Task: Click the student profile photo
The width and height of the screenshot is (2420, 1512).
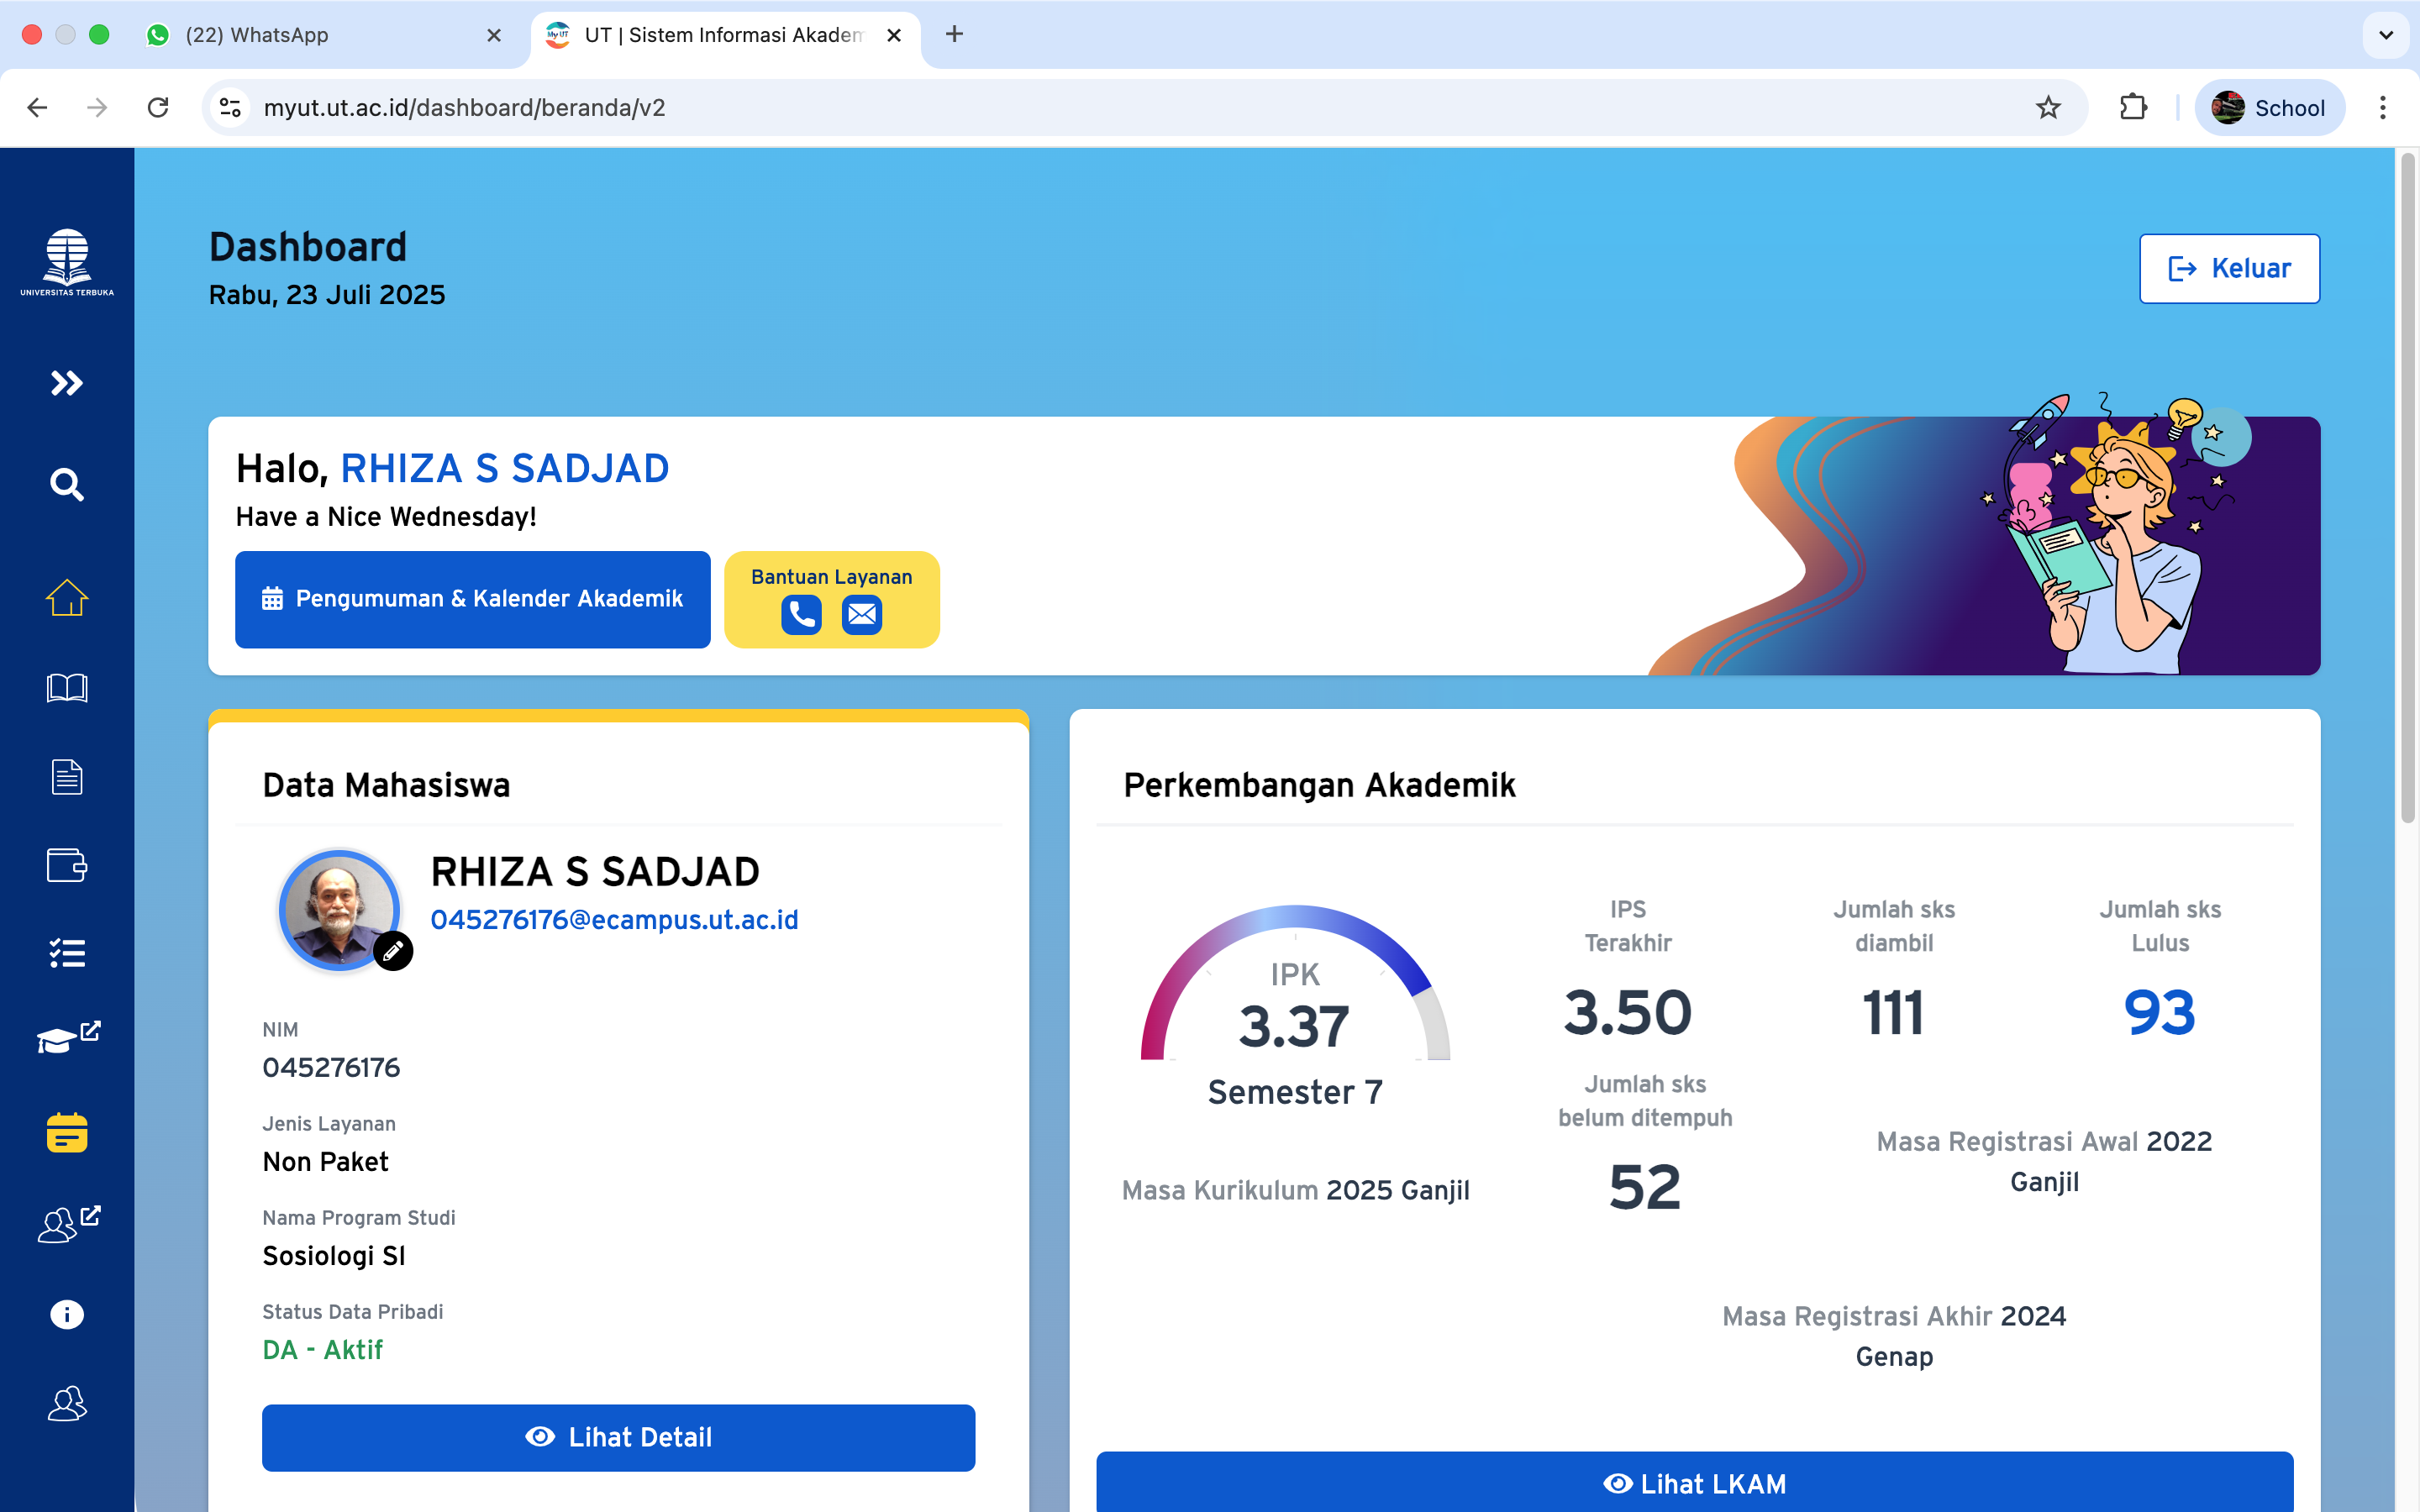Action: pos(339,910)
